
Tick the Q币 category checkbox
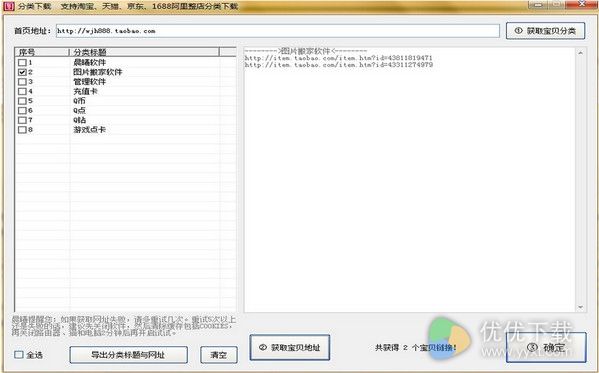tap(22, 101)
